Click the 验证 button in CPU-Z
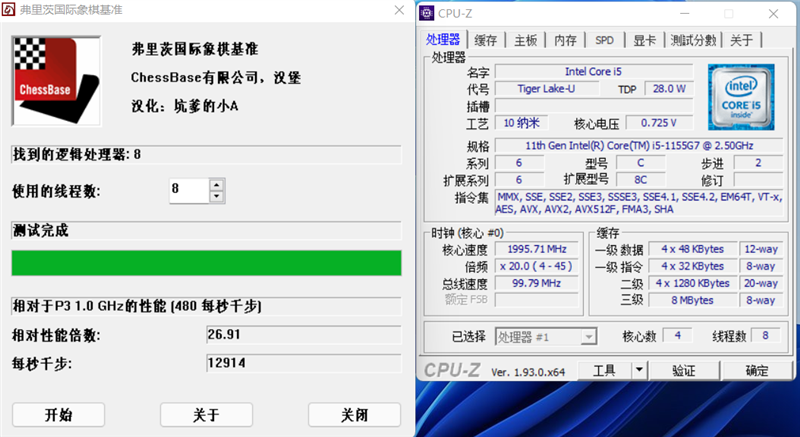The image size is (800, 437). 683,370
